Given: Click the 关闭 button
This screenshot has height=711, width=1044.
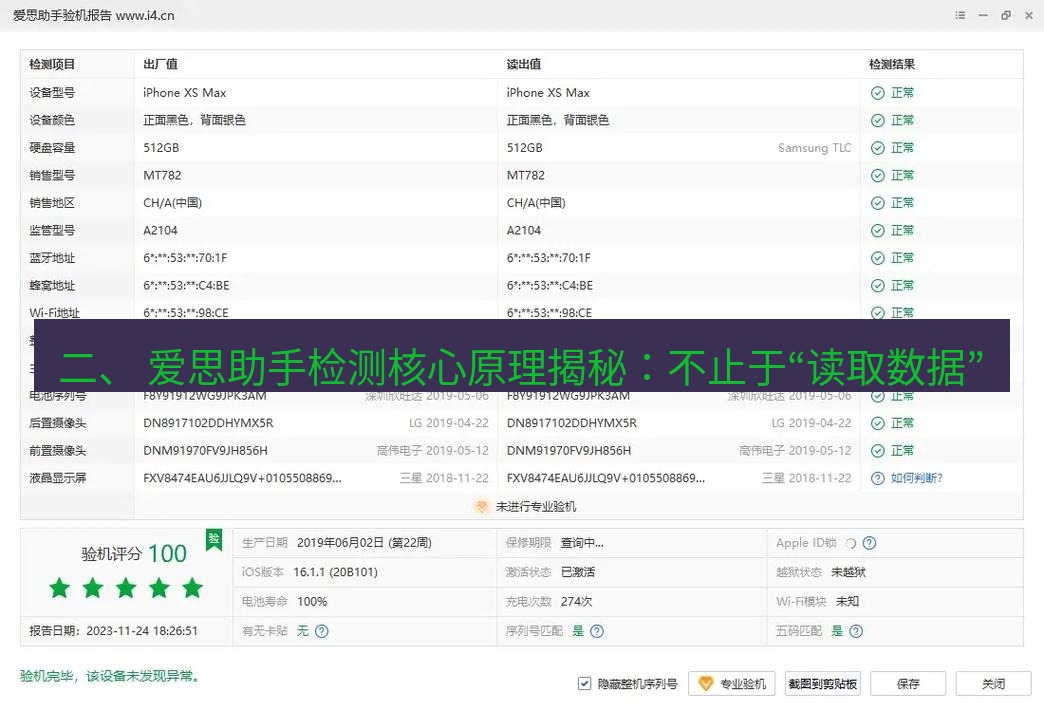Looking at the screenshot, I should (x=993, y=683).
